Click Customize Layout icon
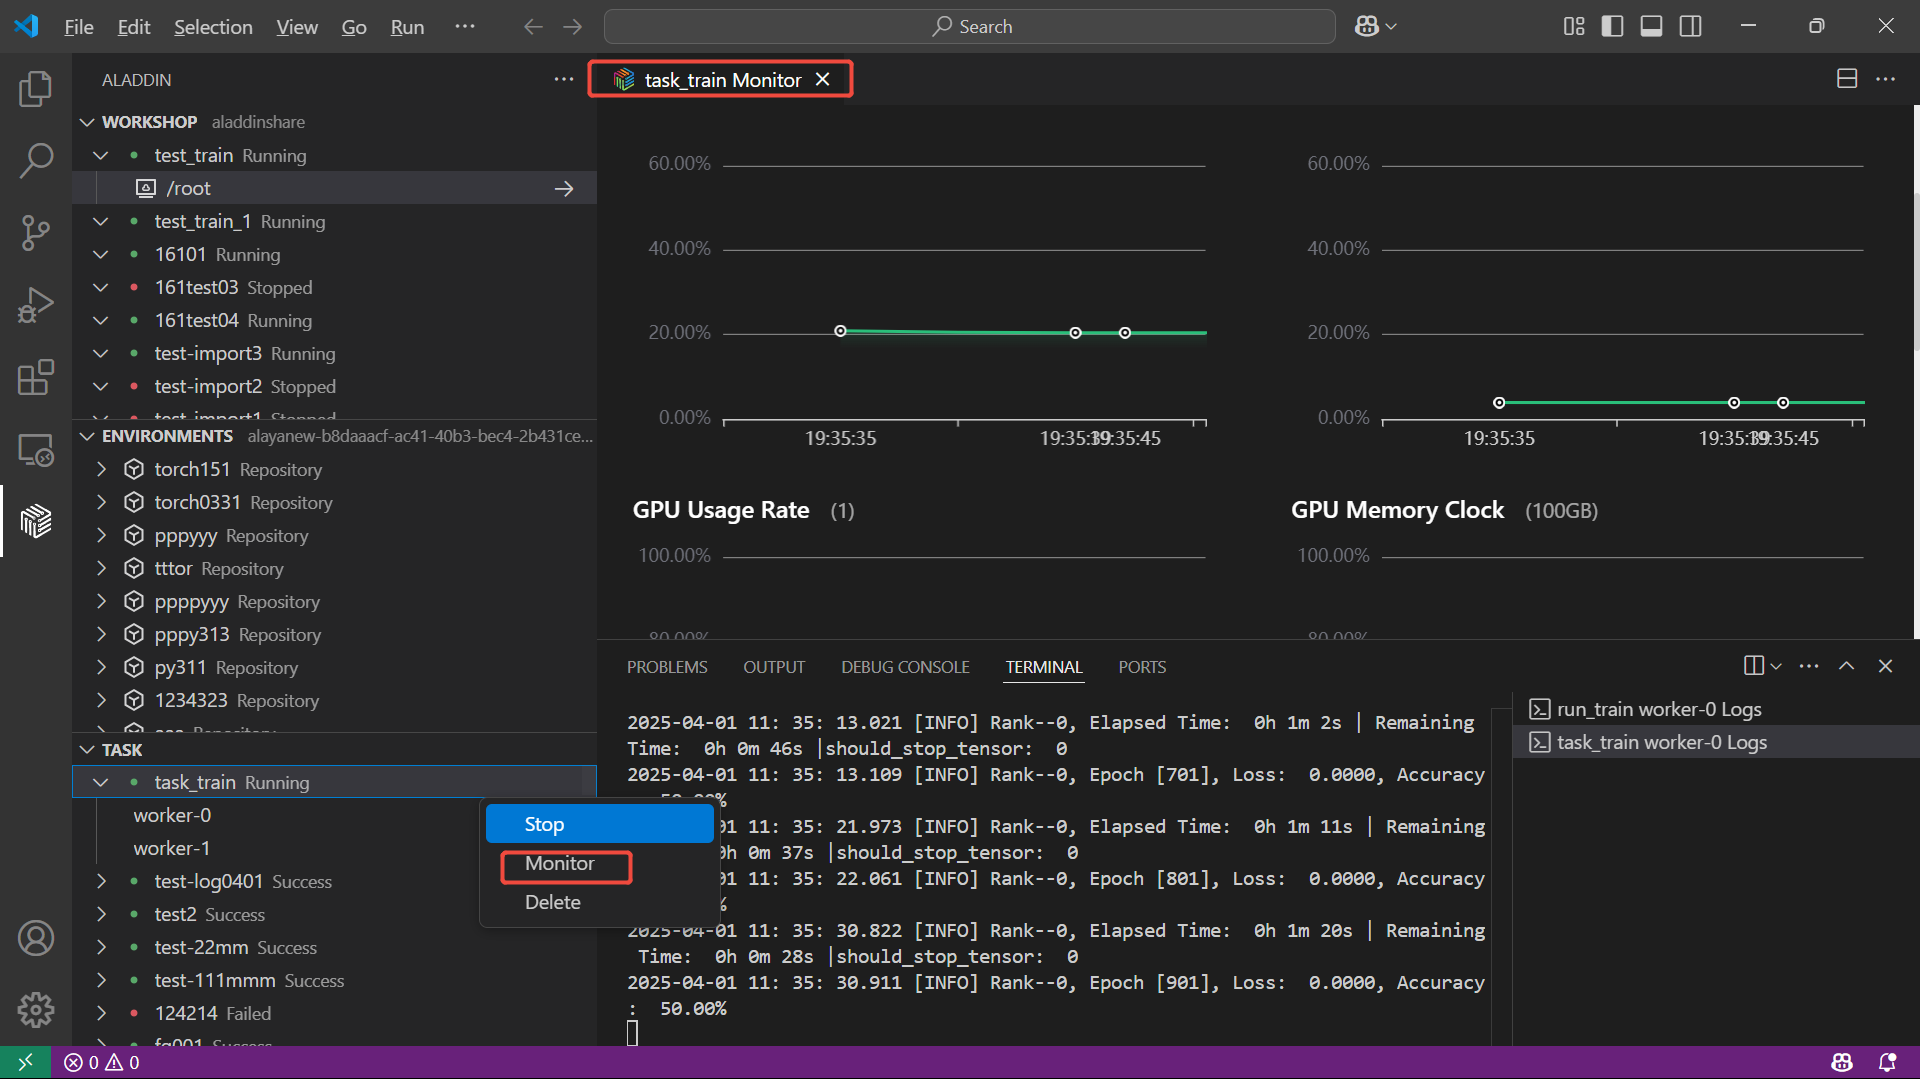This screenshot has width=1920, height=1079. click(1574, 27)
